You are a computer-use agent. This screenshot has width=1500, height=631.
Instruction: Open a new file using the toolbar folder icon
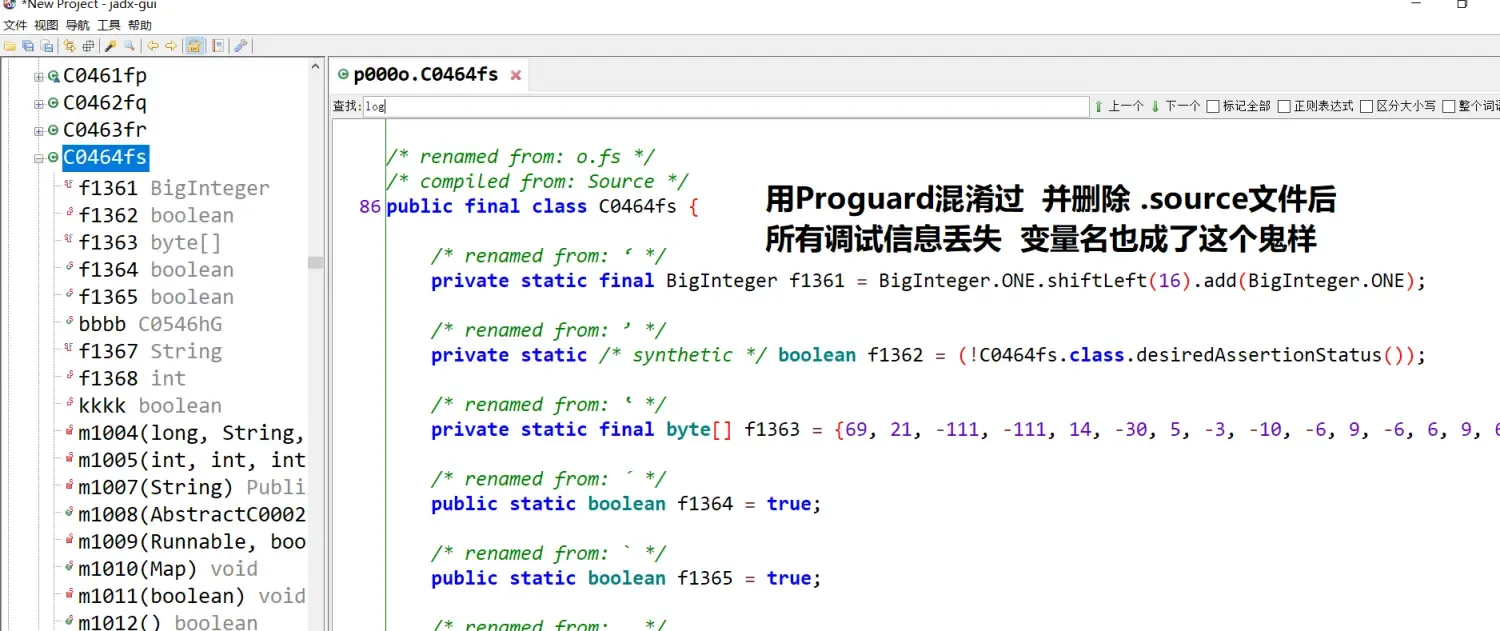coord(10,45)
